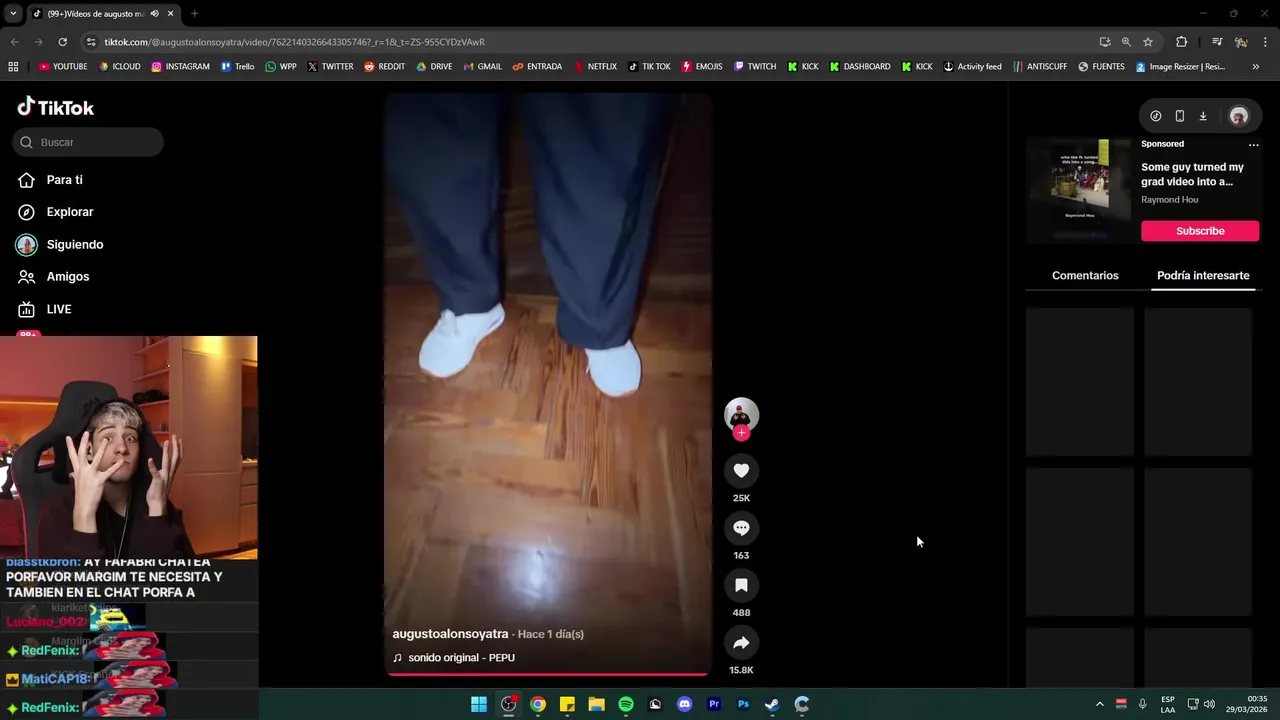Image resolution: width=1280 pixels, height=720 pixels.
Task: Open Steam from the taskbar
Action: (x=772, y=704)
